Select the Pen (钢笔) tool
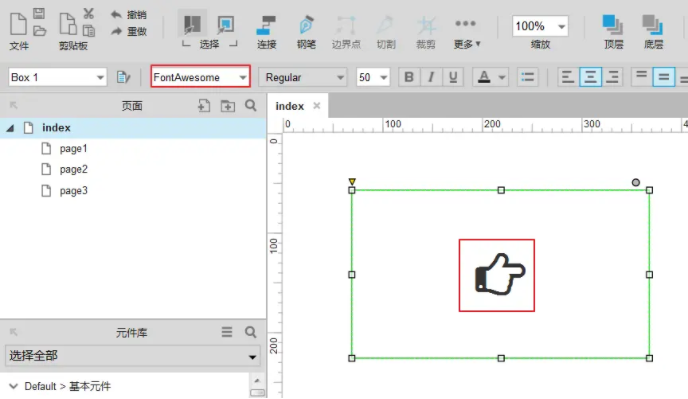The height and width of the screenshot is (399, 688). pyautogui.click(x=306, y=32)
